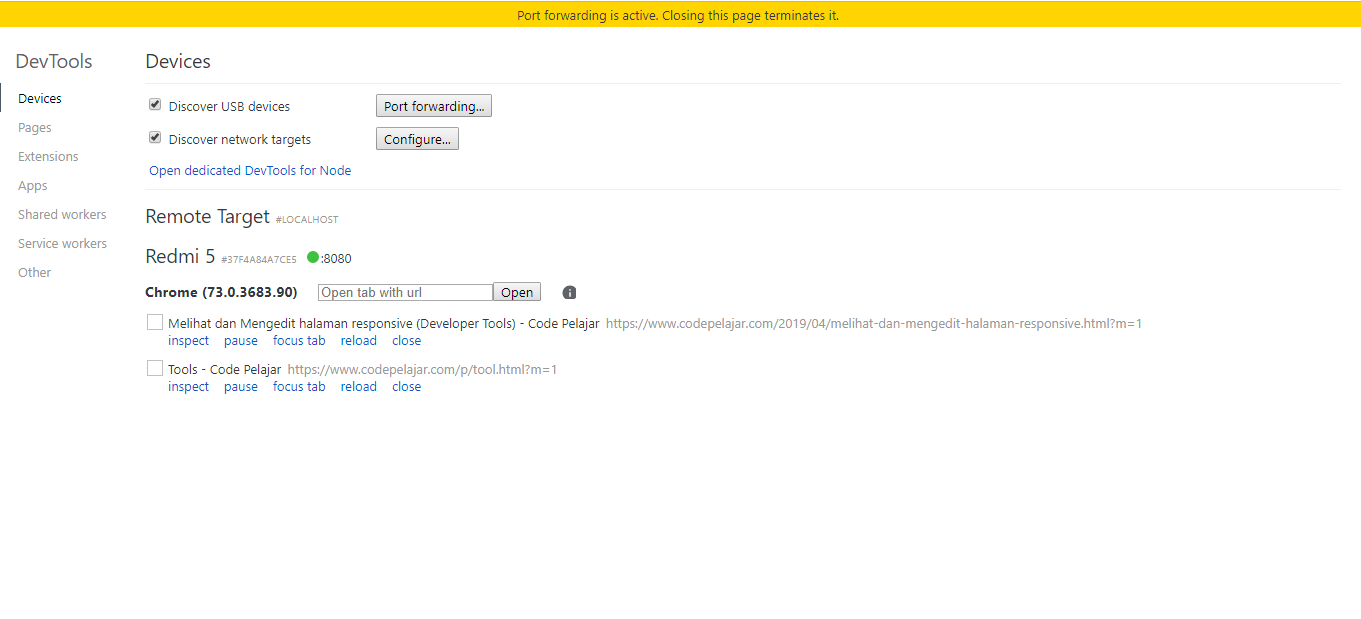Click the green port status indicator for :8080

pos(313,257)
